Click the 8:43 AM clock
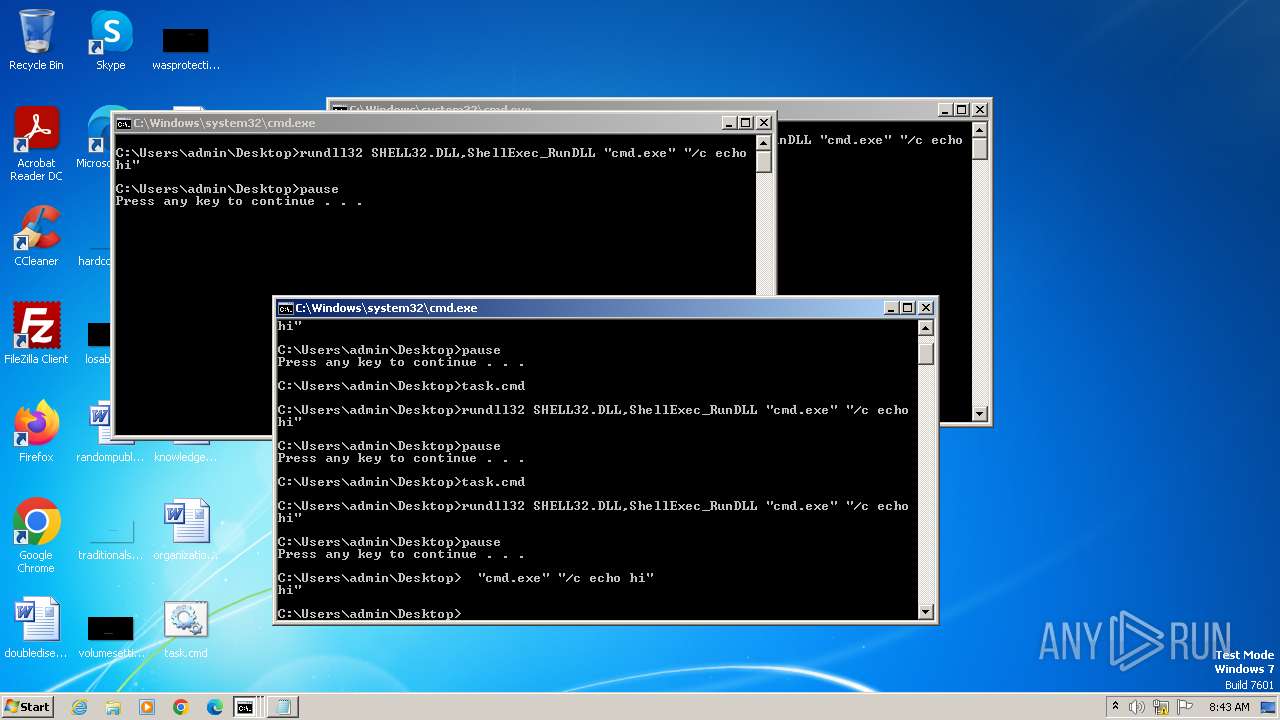This screenshot has width=1280, height=720. click(1229, 707)
